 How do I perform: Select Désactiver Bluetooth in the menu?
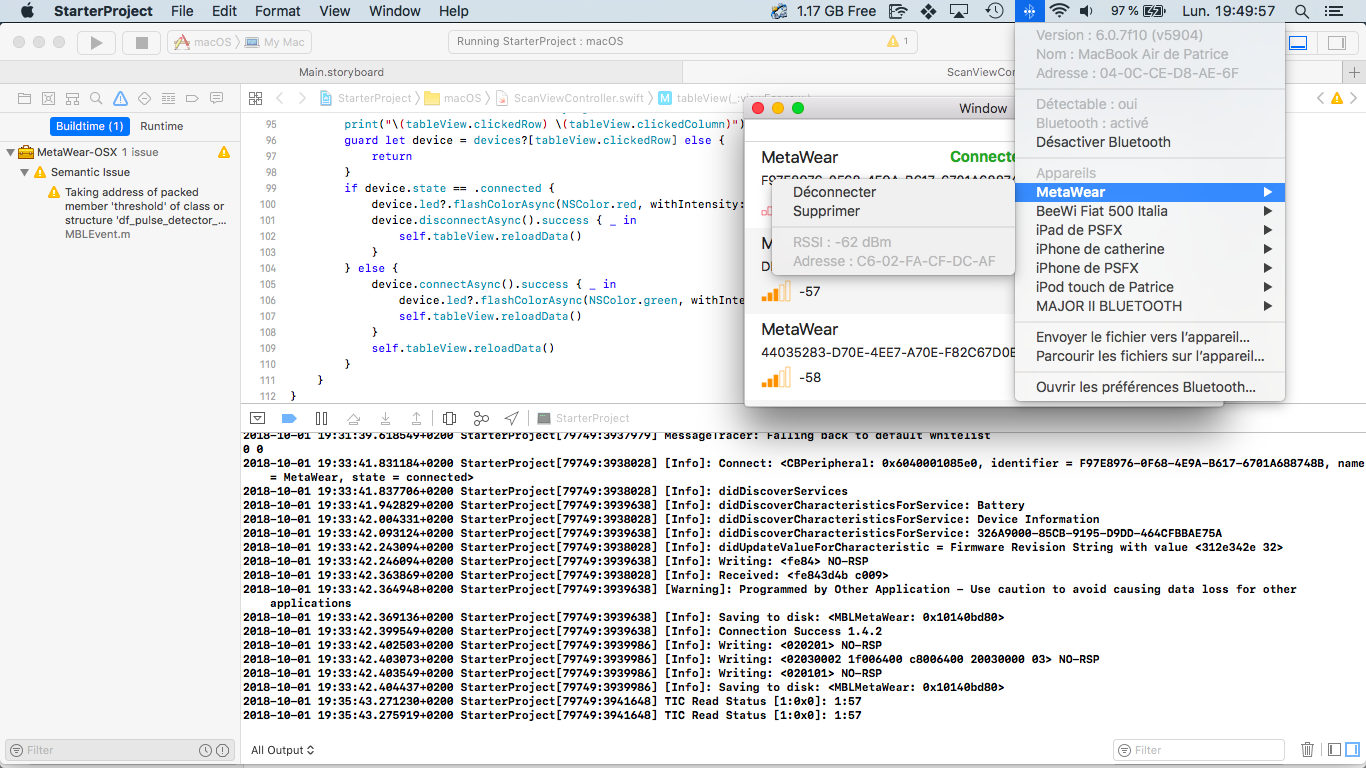tap(1103, 142)
